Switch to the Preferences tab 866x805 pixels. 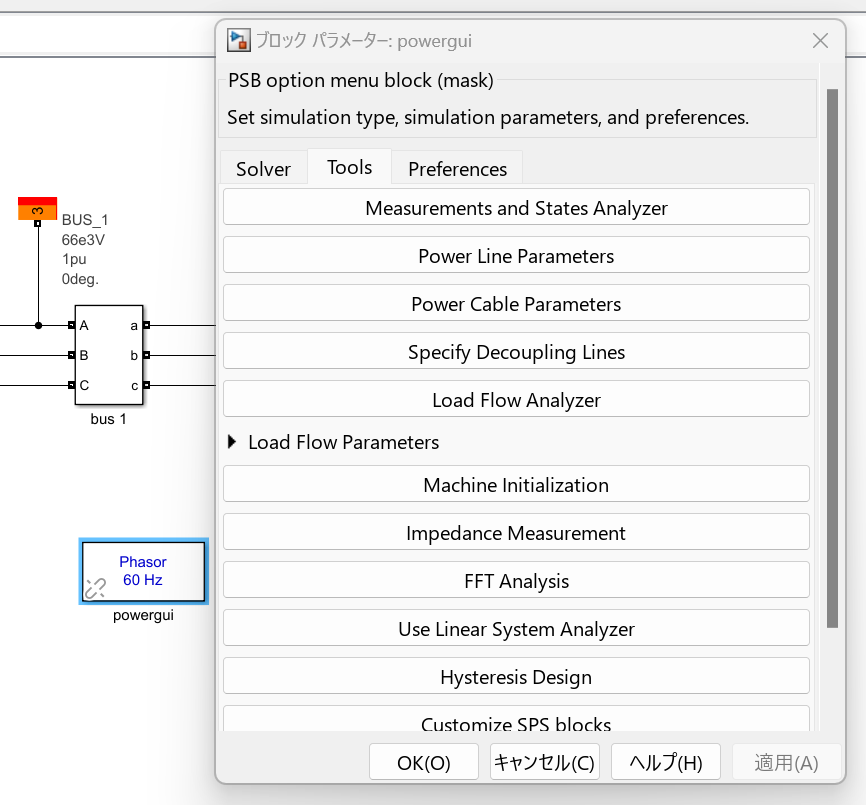tap(456, 168)
